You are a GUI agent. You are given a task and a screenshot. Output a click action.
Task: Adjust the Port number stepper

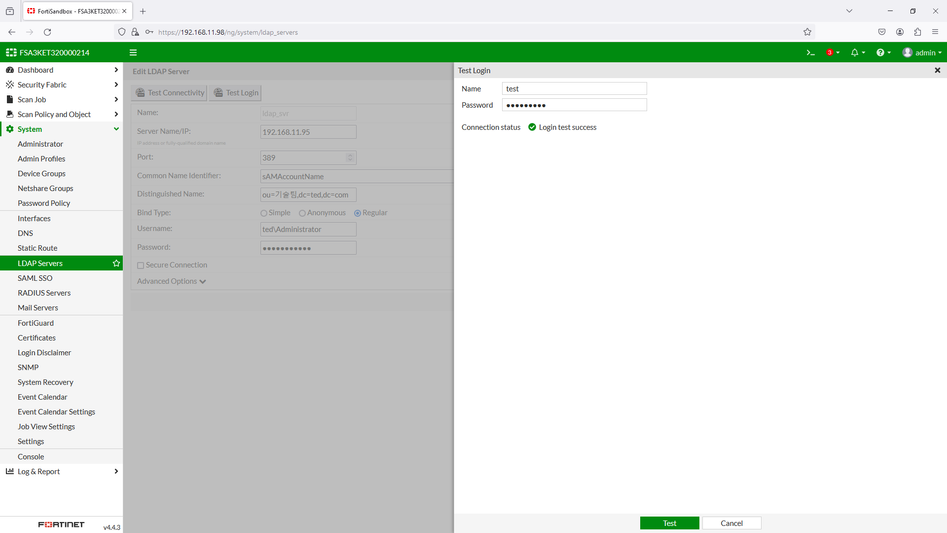pyautogui.click(x=350, y=158)
